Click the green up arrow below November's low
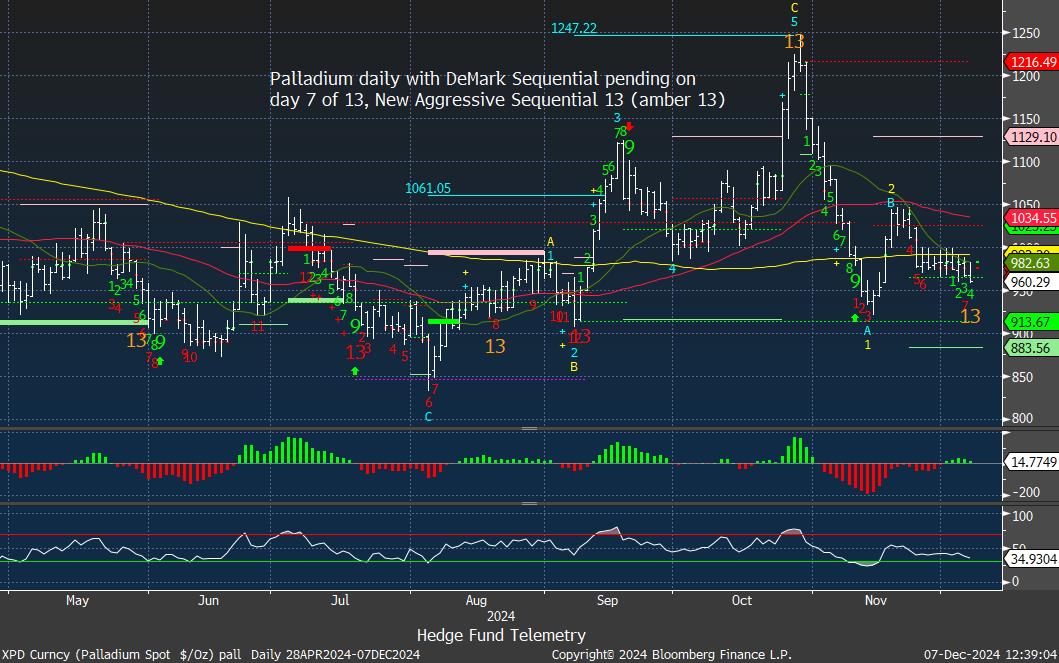Image resolution: width=1059 pixels, height=663 pixels. click(854, 316)
